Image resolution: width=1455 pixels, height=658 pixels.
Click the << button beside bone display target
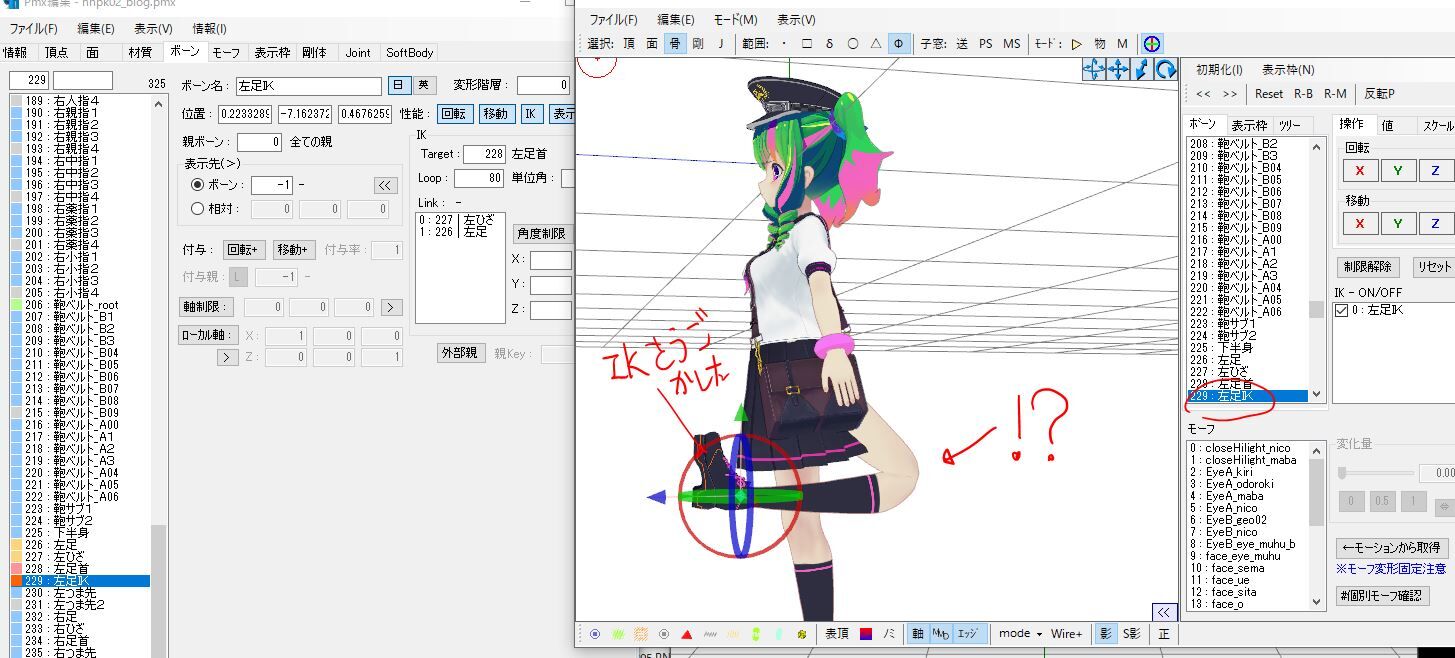coord(385,186)
